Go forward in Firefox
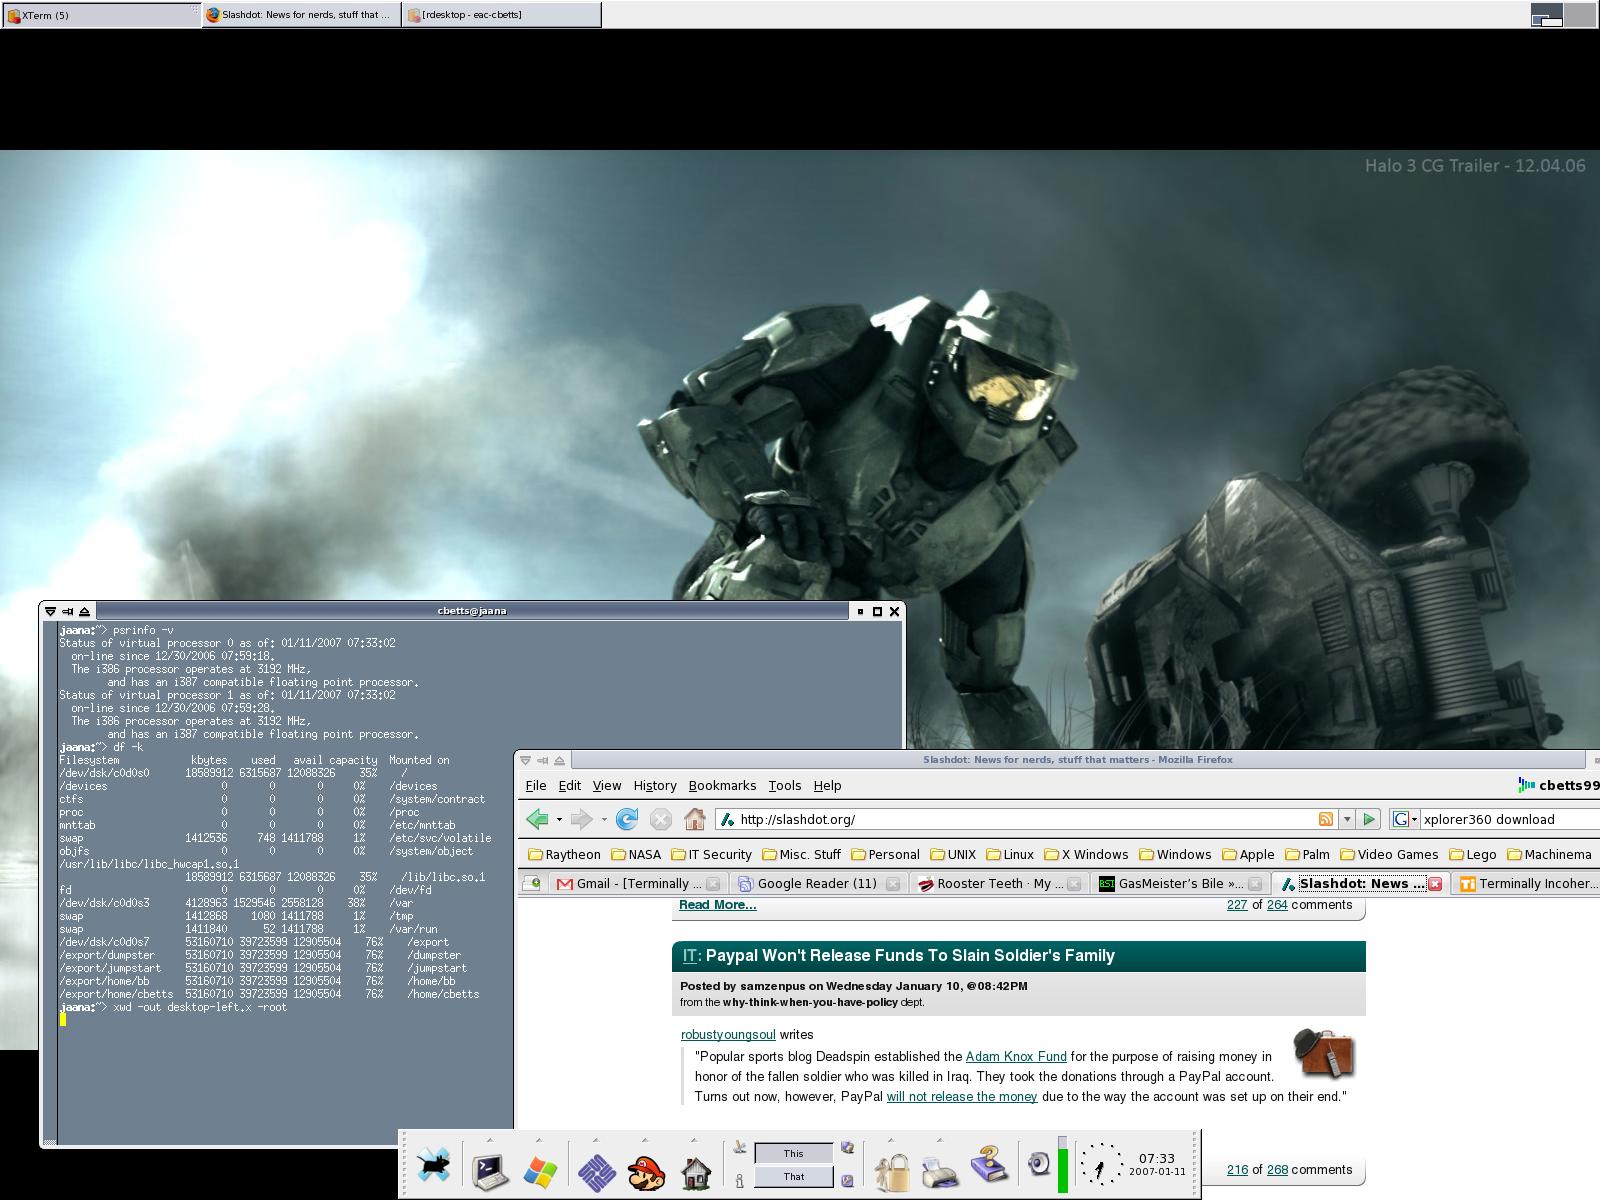1600x1200 pixels. click(581, 819)
